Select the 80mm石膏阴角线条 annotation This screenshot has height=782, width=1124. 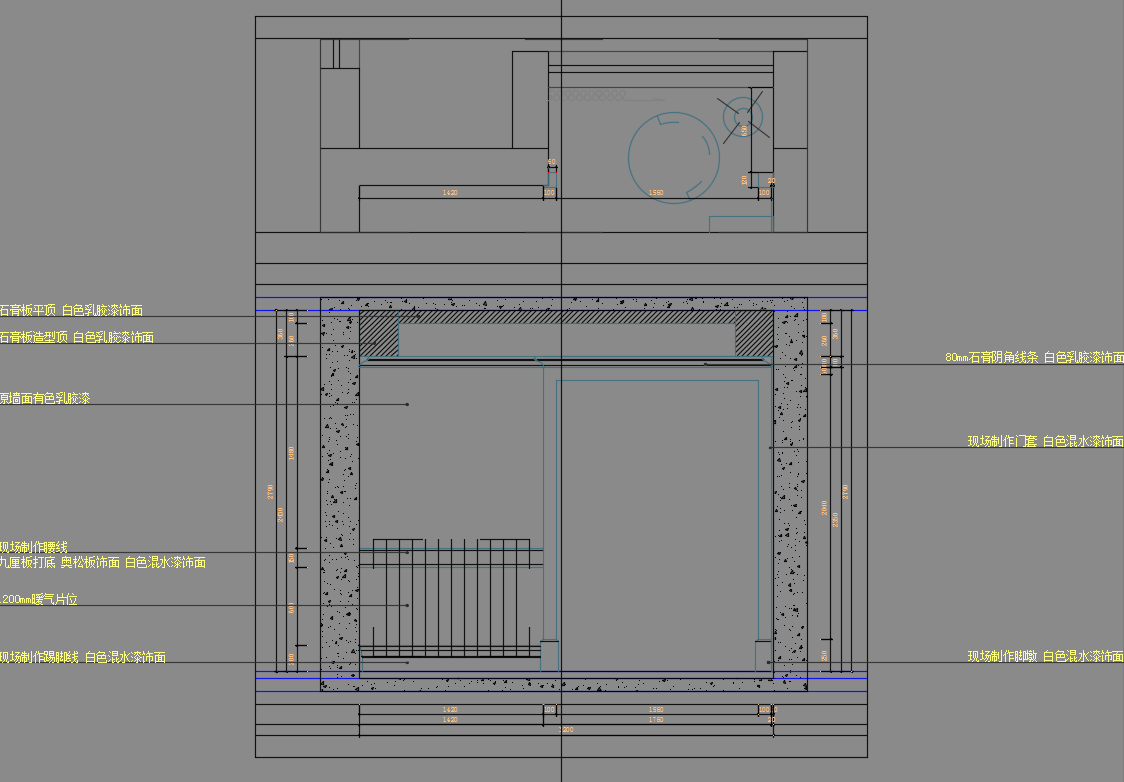1034,357
